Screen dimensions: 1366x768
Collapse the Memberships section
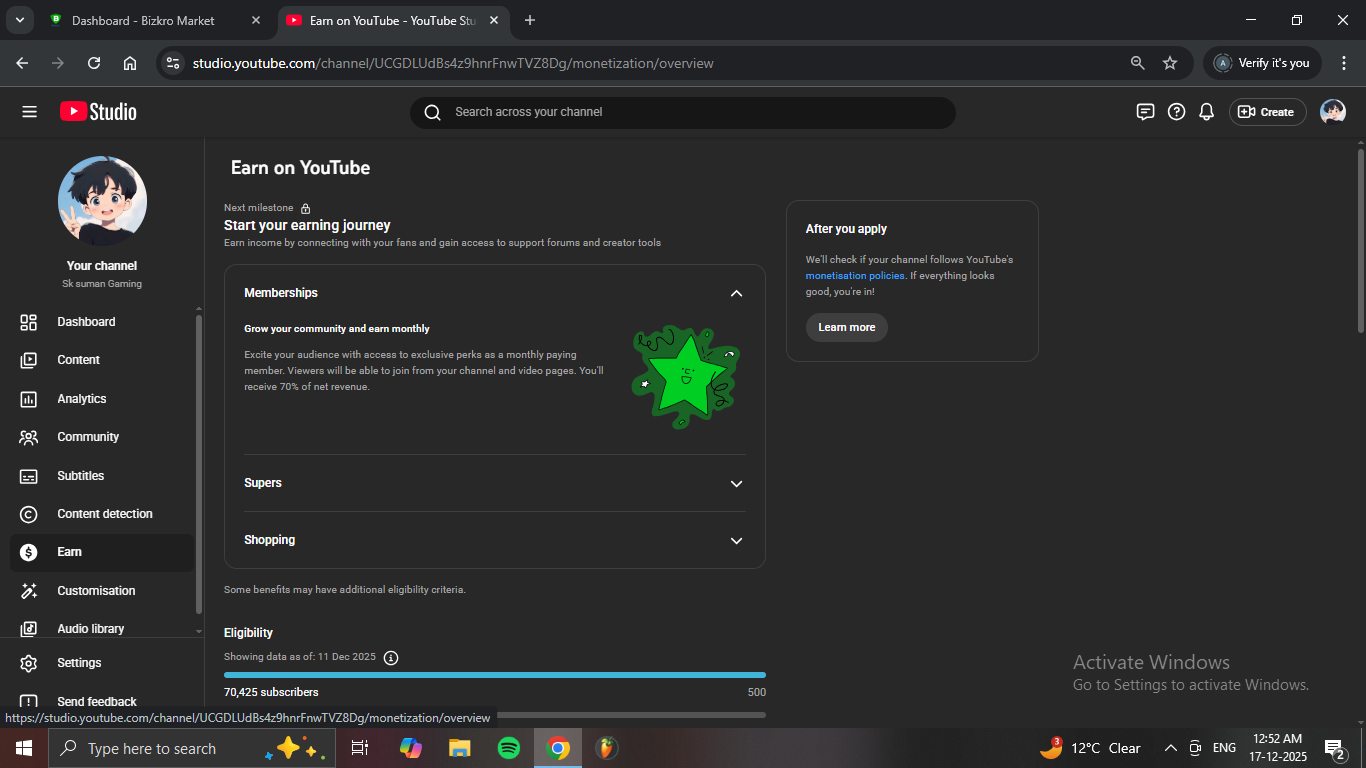click(x=736, y=293)
